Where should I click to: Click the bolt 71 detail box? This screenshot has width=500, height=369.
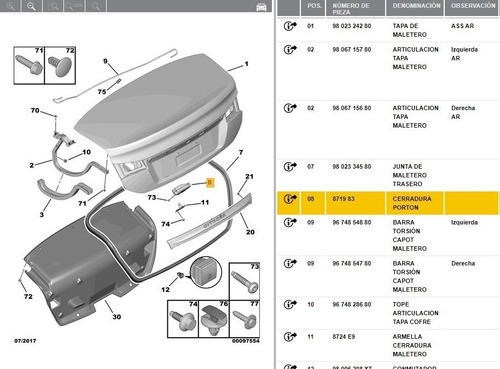tap(29, 65)
